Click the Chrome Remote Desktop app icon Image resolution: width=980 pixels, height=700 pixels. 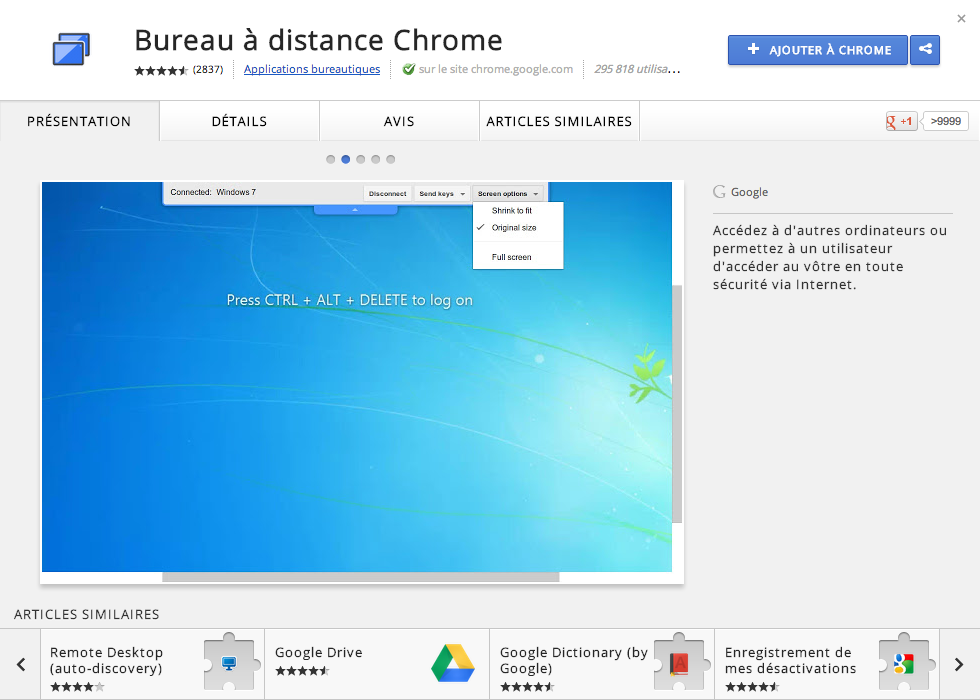pyautogui.click(x=71, y=49)
